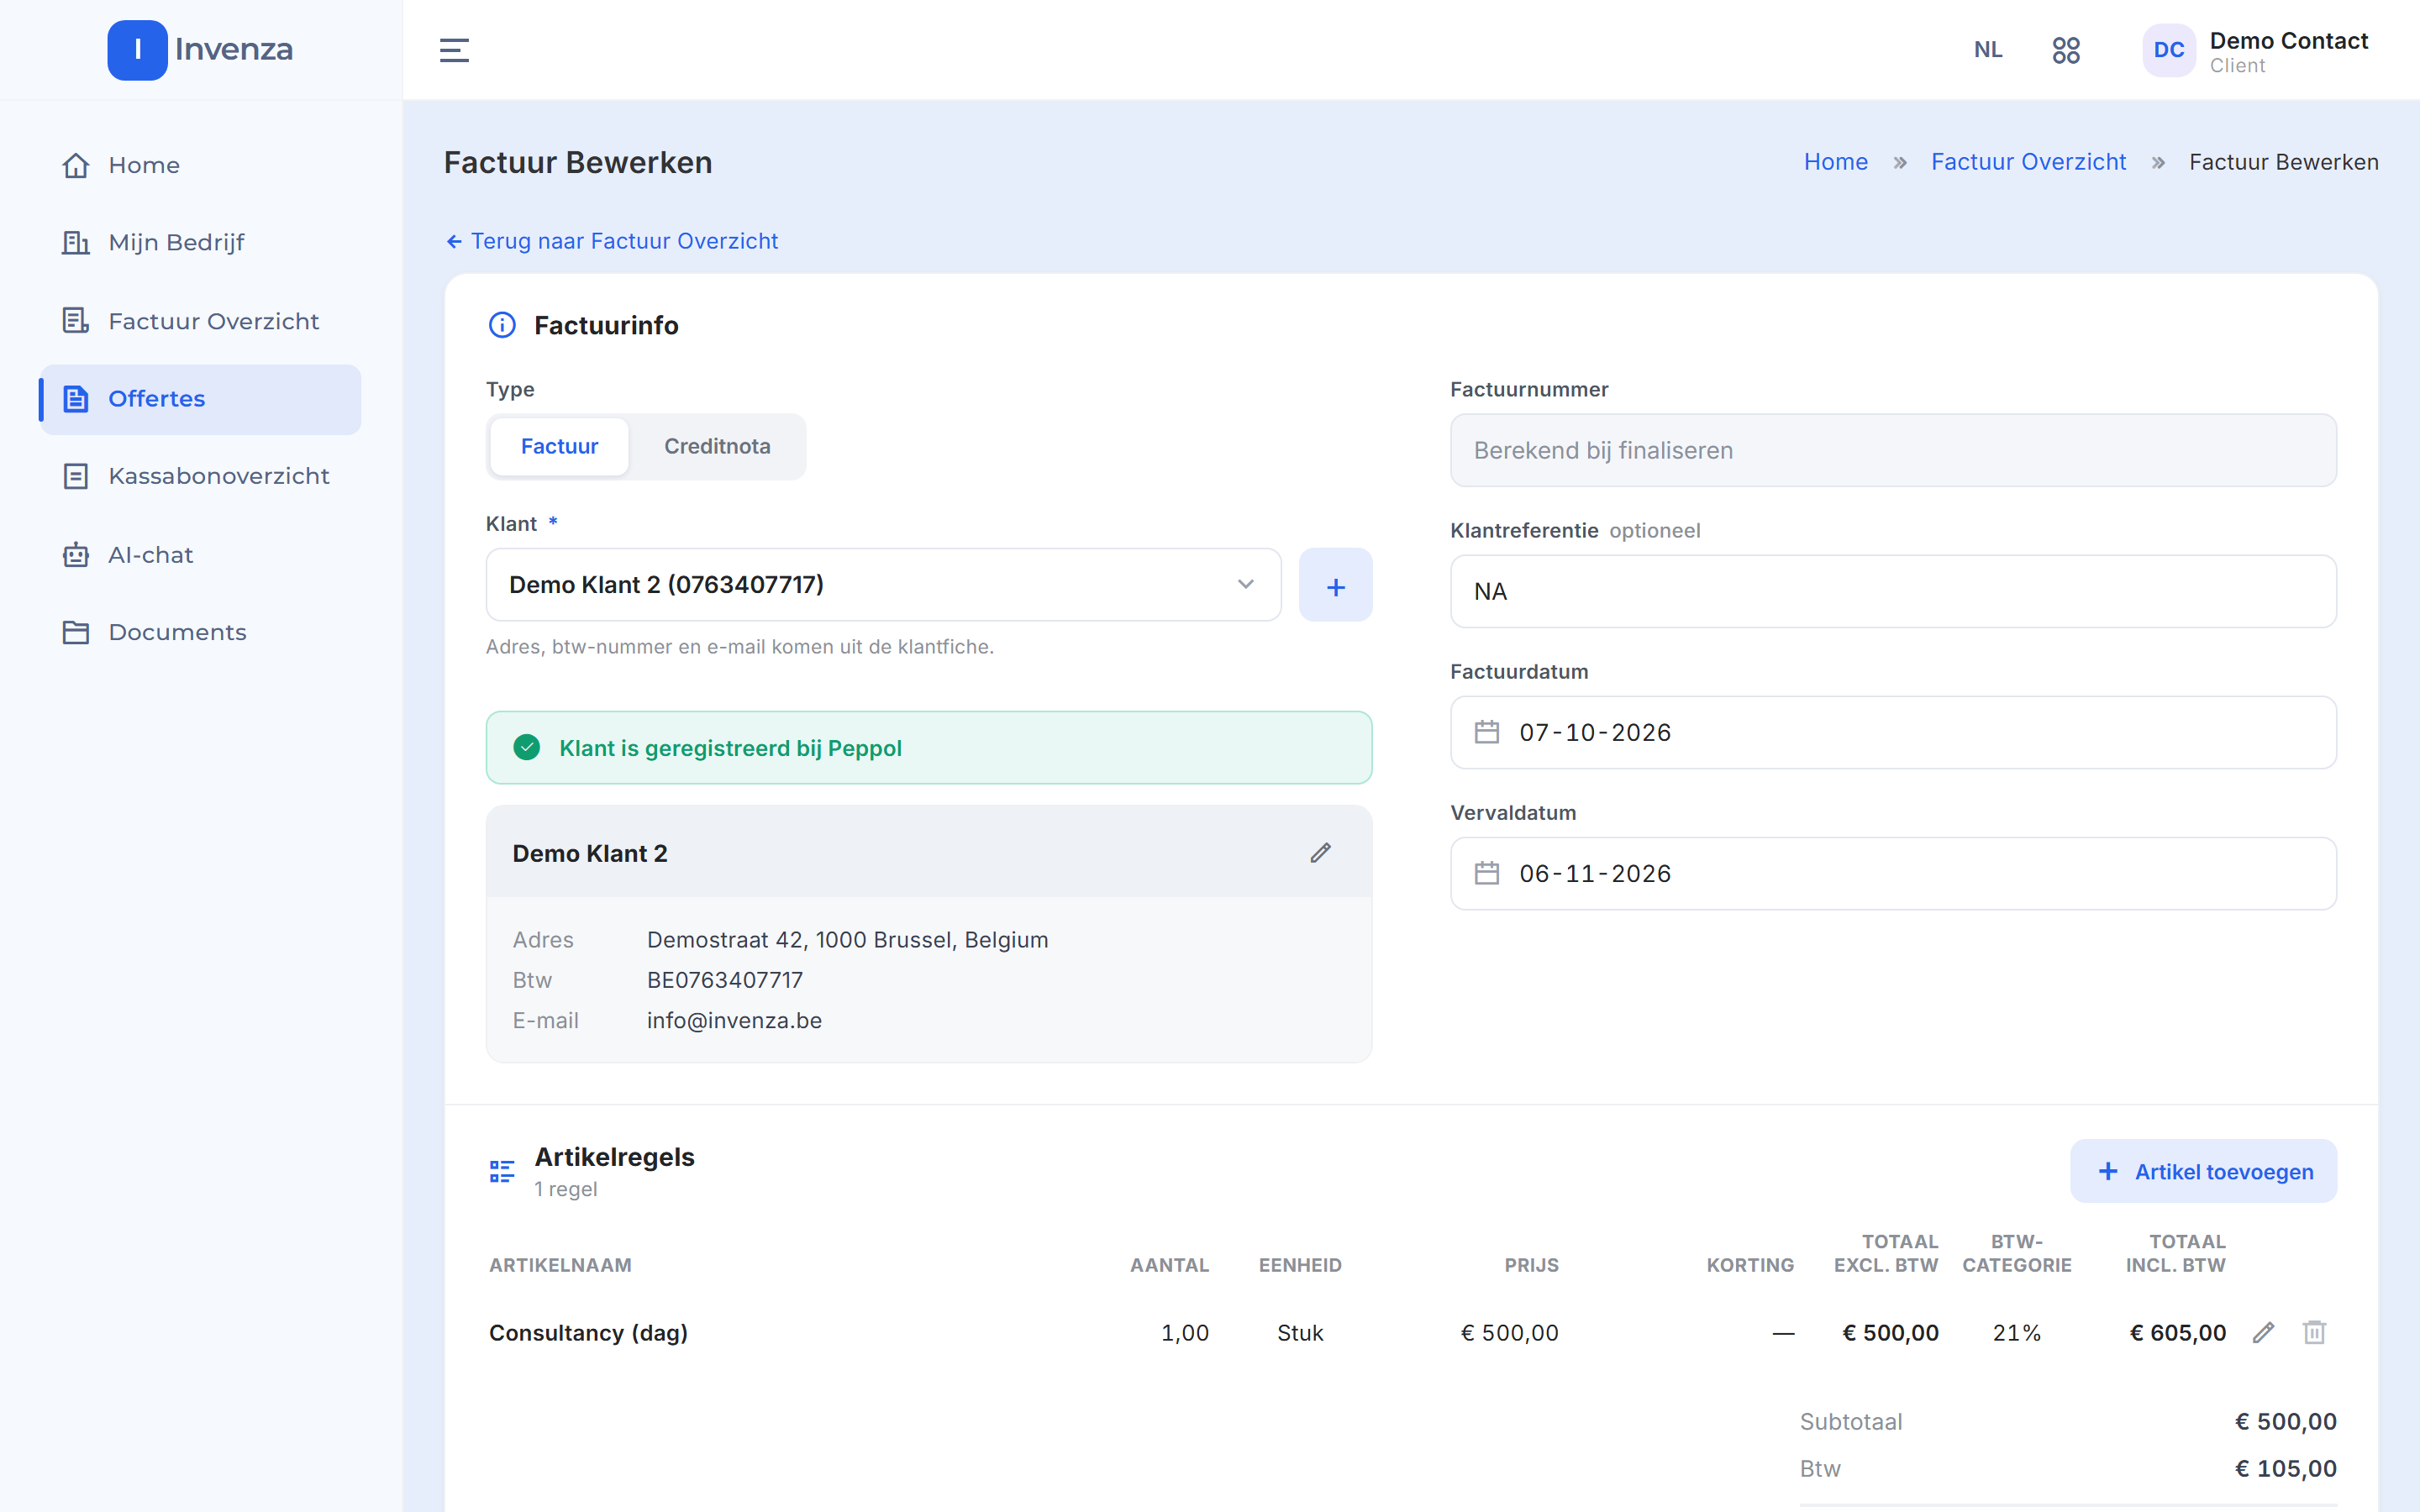Click Terug naar Factuur Overzicht link
This screenshot has height=1512, width=2420.
click(x=611, y=241)
